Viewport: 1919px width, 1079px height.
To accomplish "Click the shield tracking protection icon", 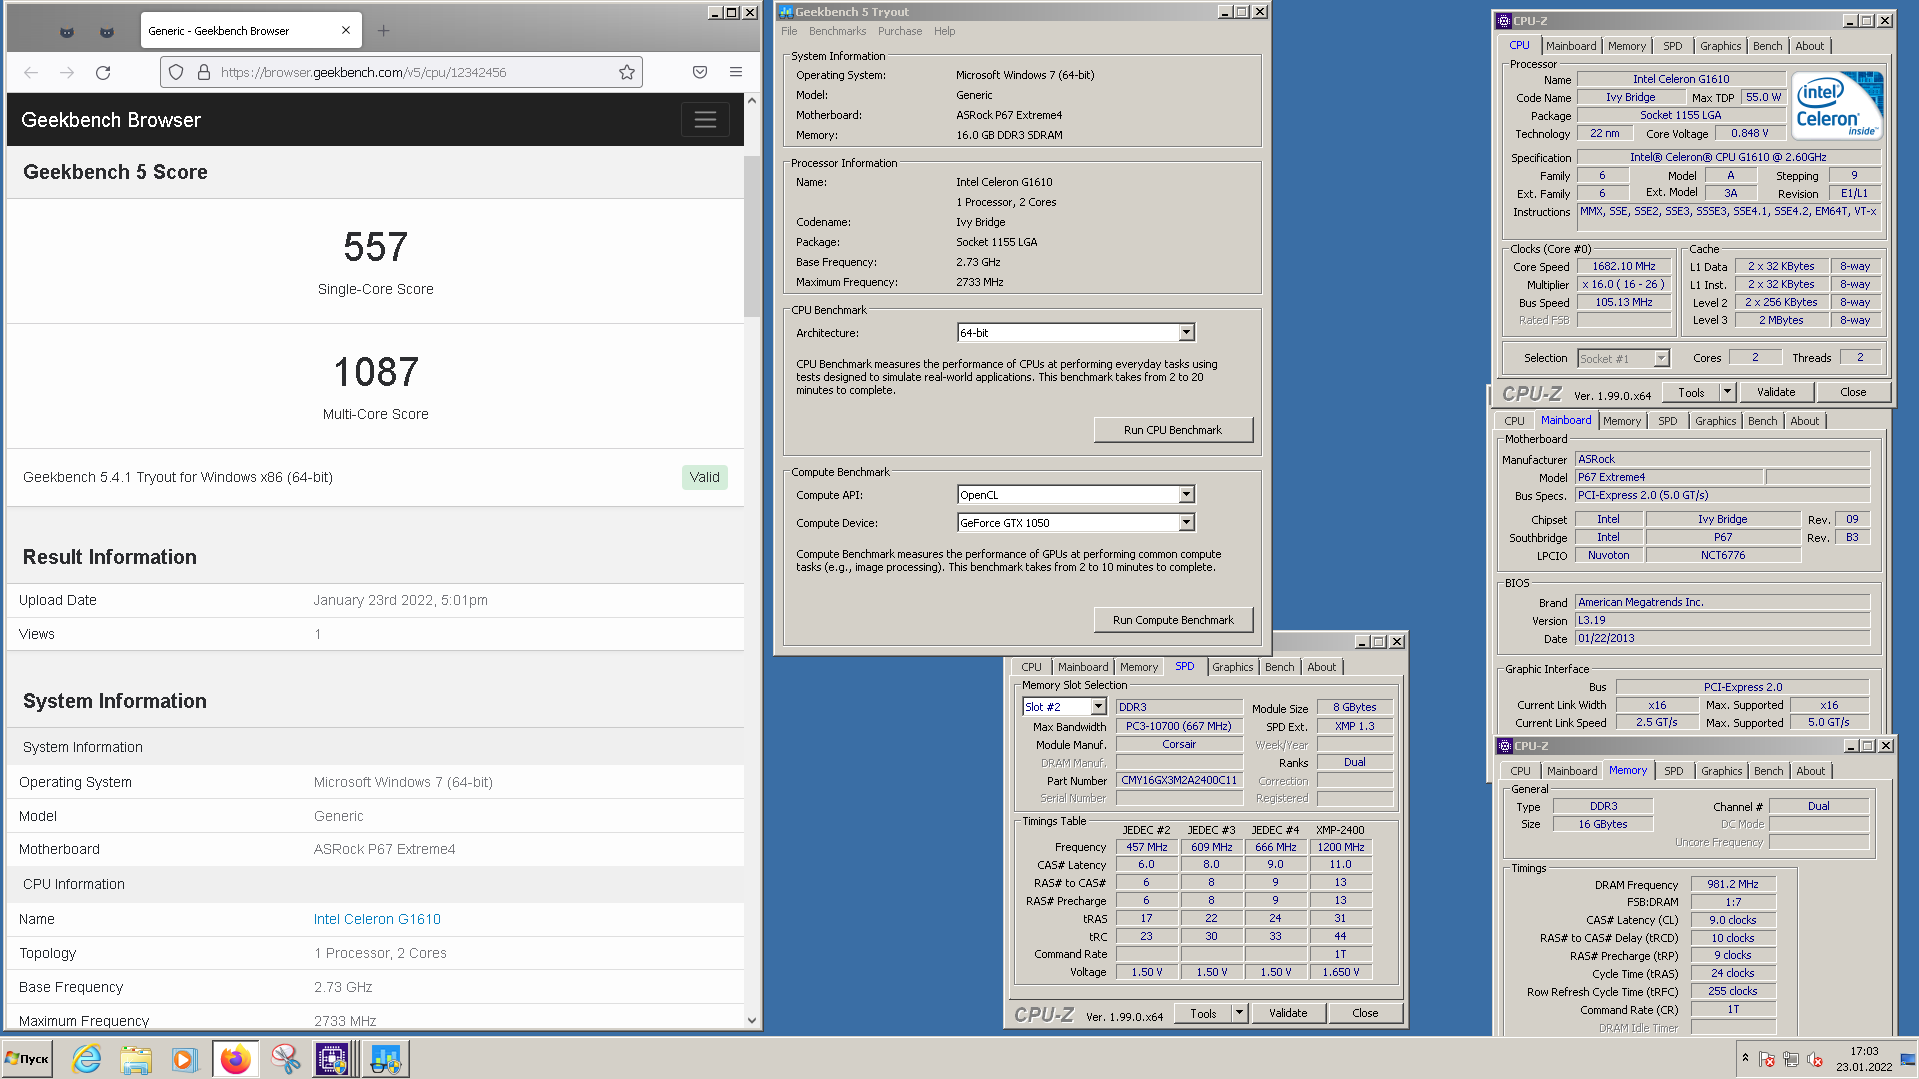I will (x=176, y=72).
